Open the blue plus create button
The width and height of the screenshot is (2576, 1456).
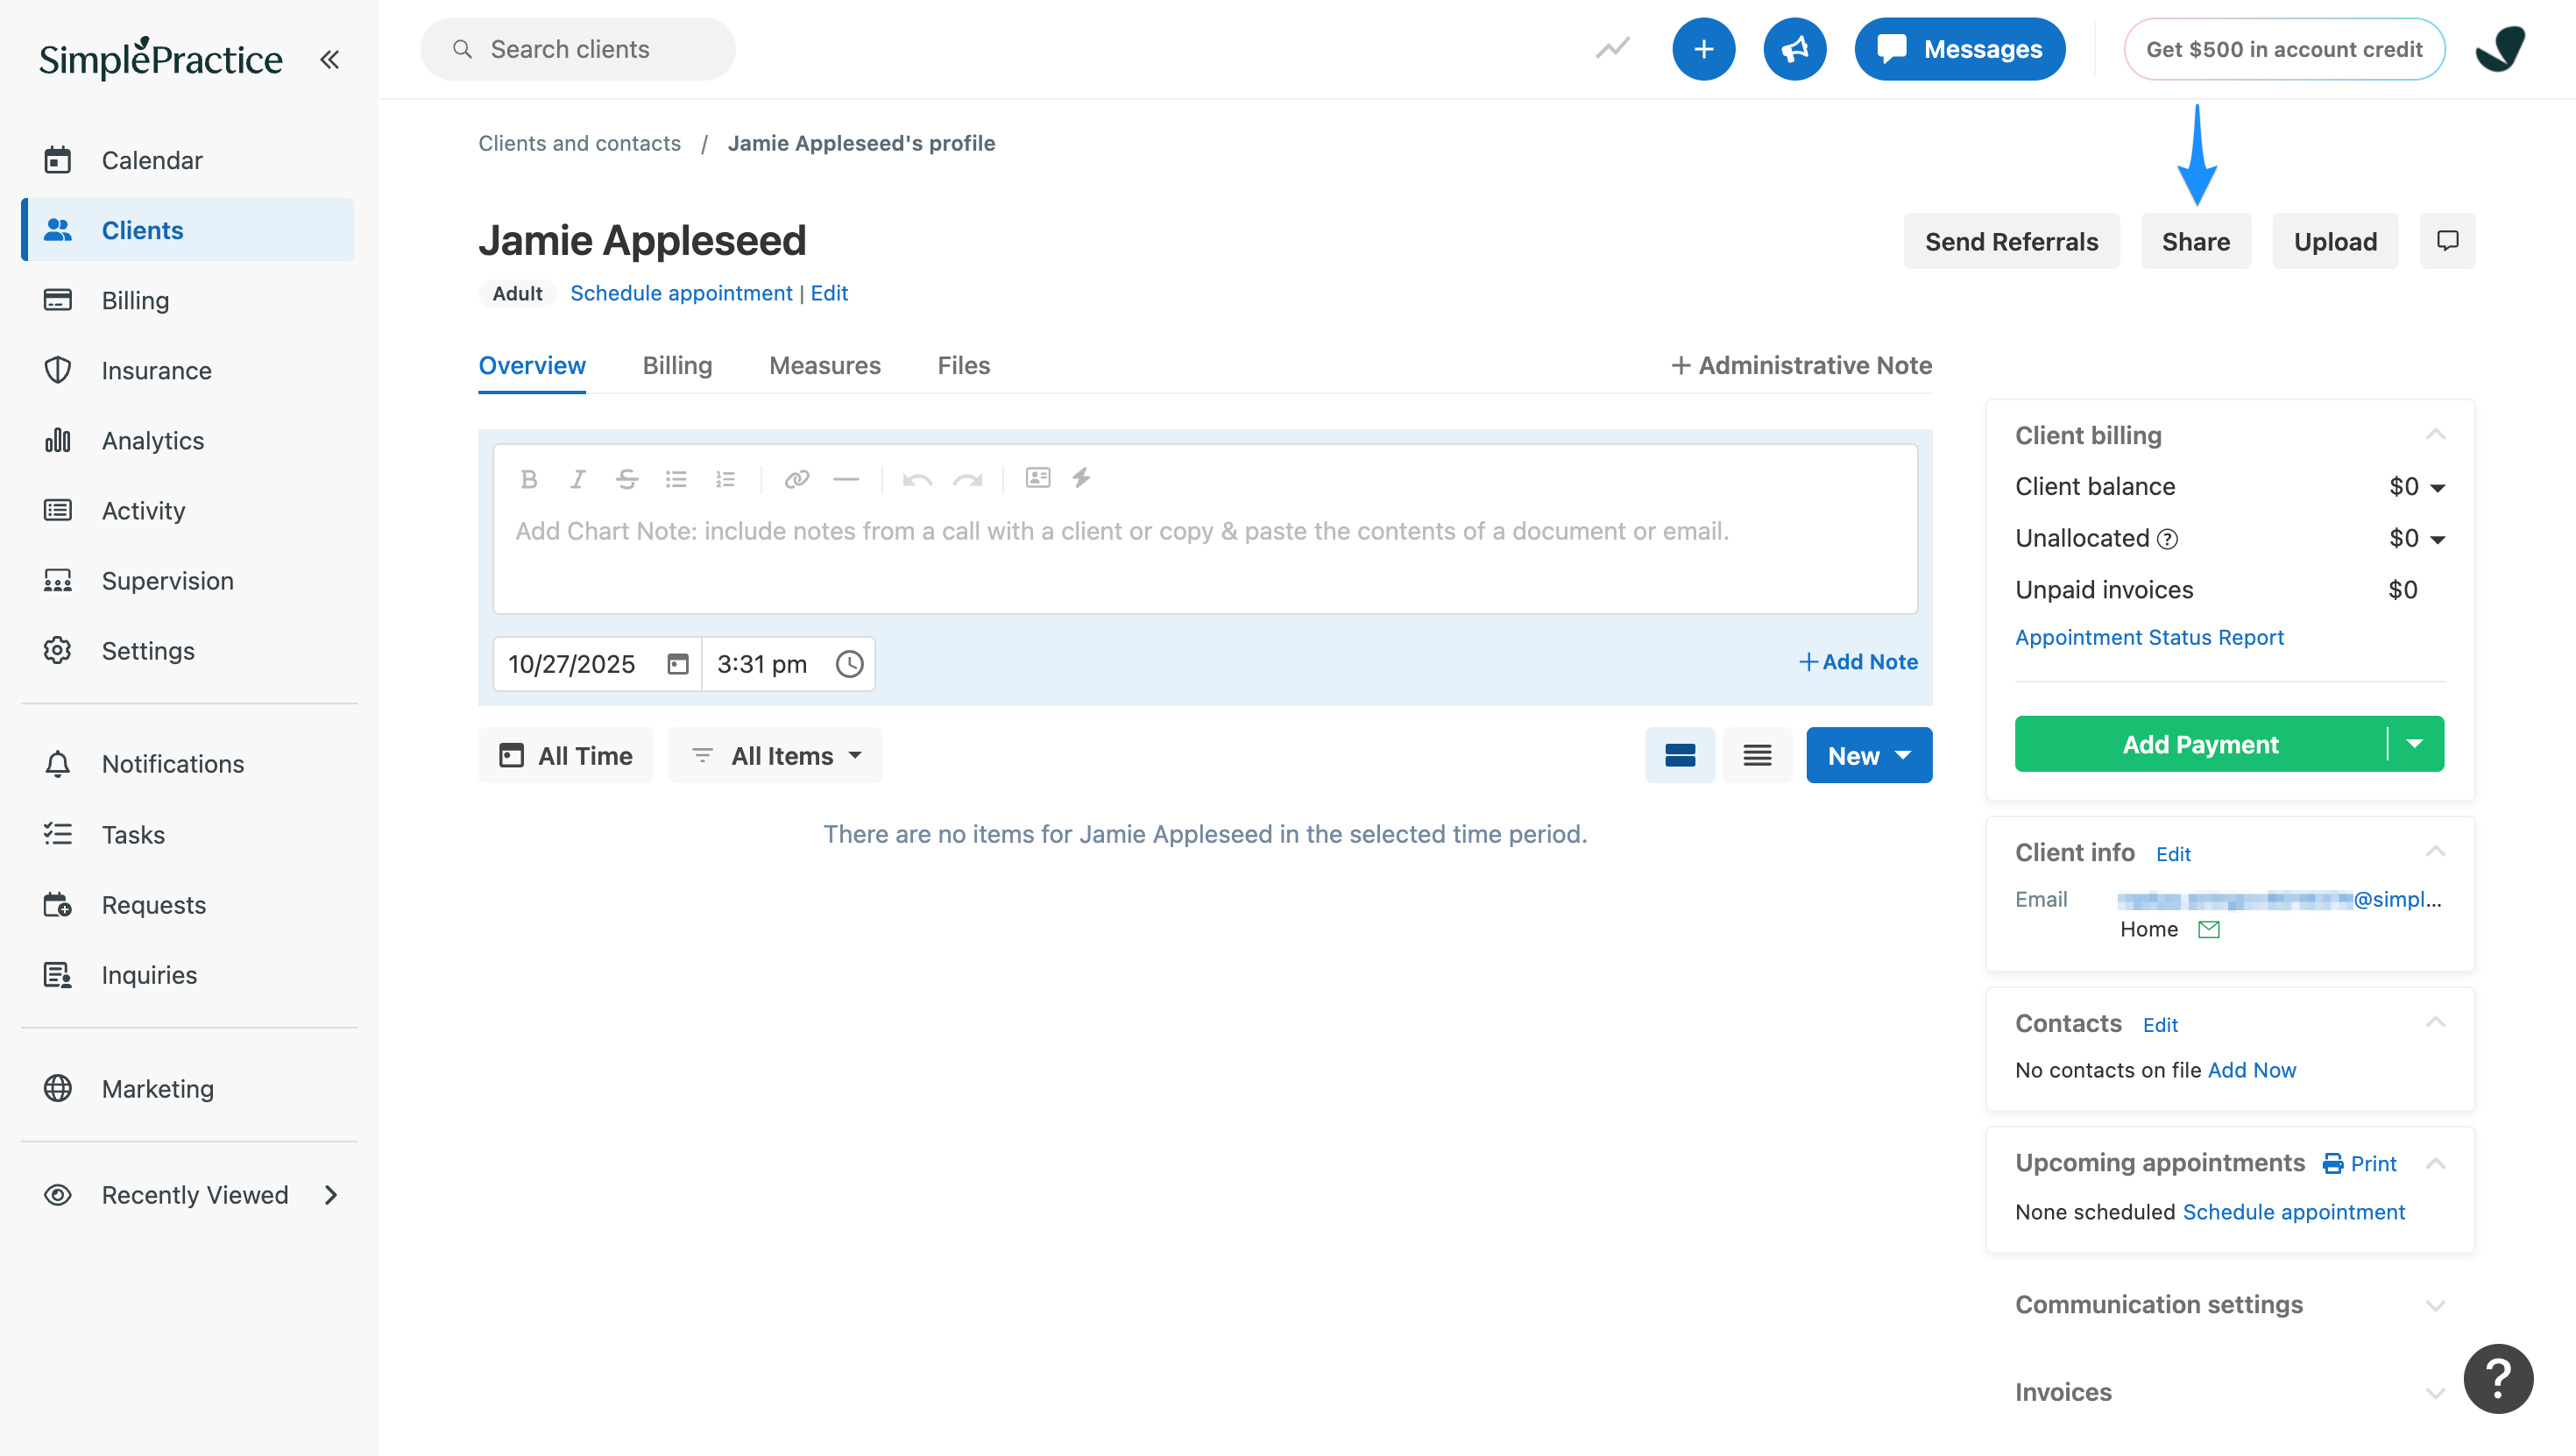(x=1703, y=49)
